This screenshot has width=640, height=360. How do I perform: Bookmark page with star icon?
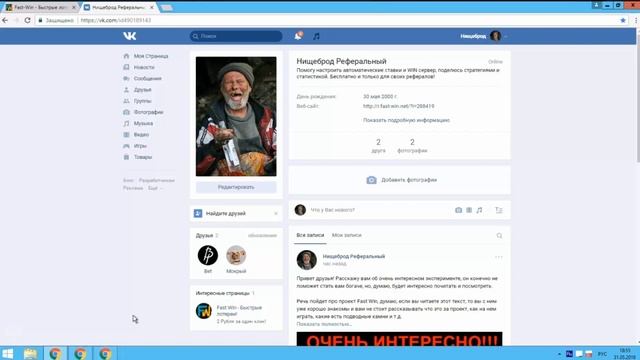623,20
